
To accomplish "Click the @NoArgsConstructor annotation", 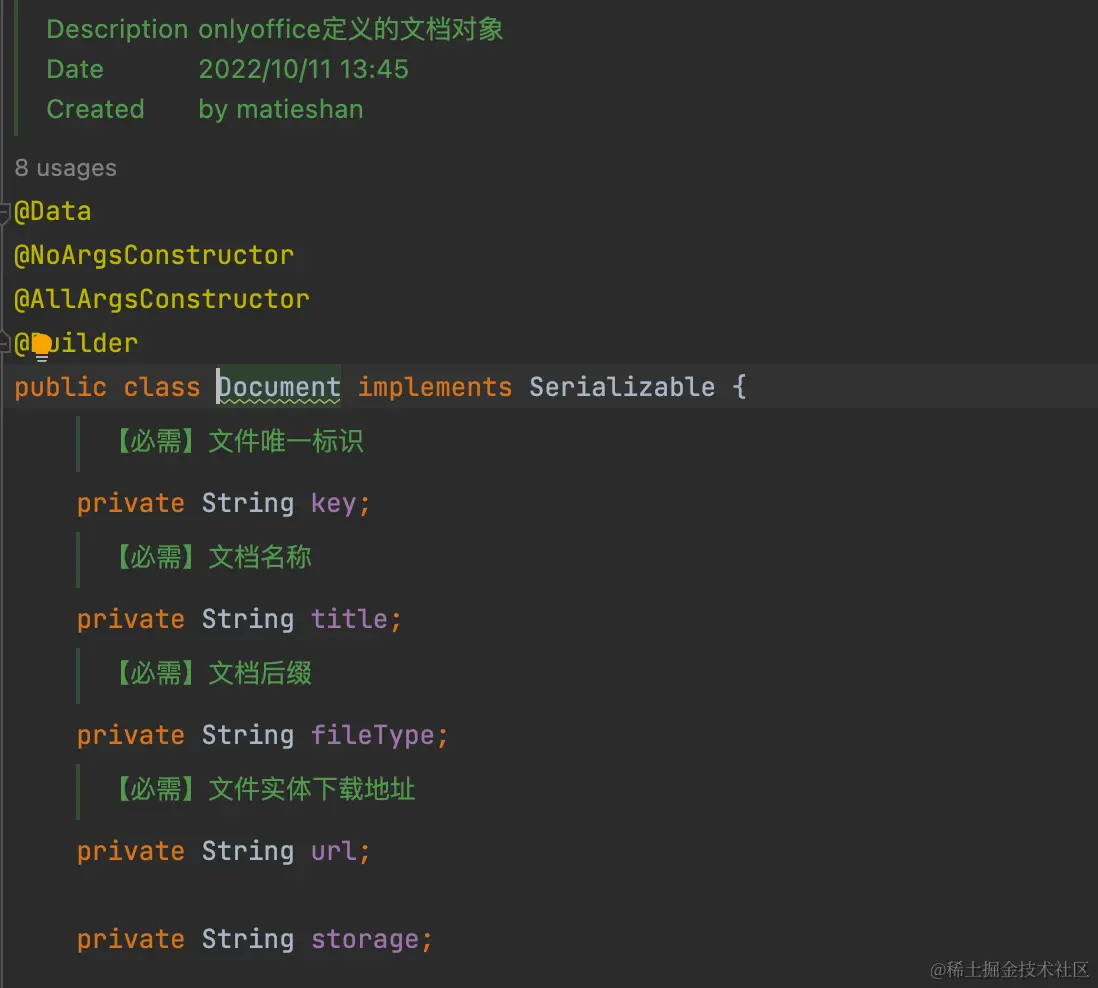I will click(x=155, y=255).
